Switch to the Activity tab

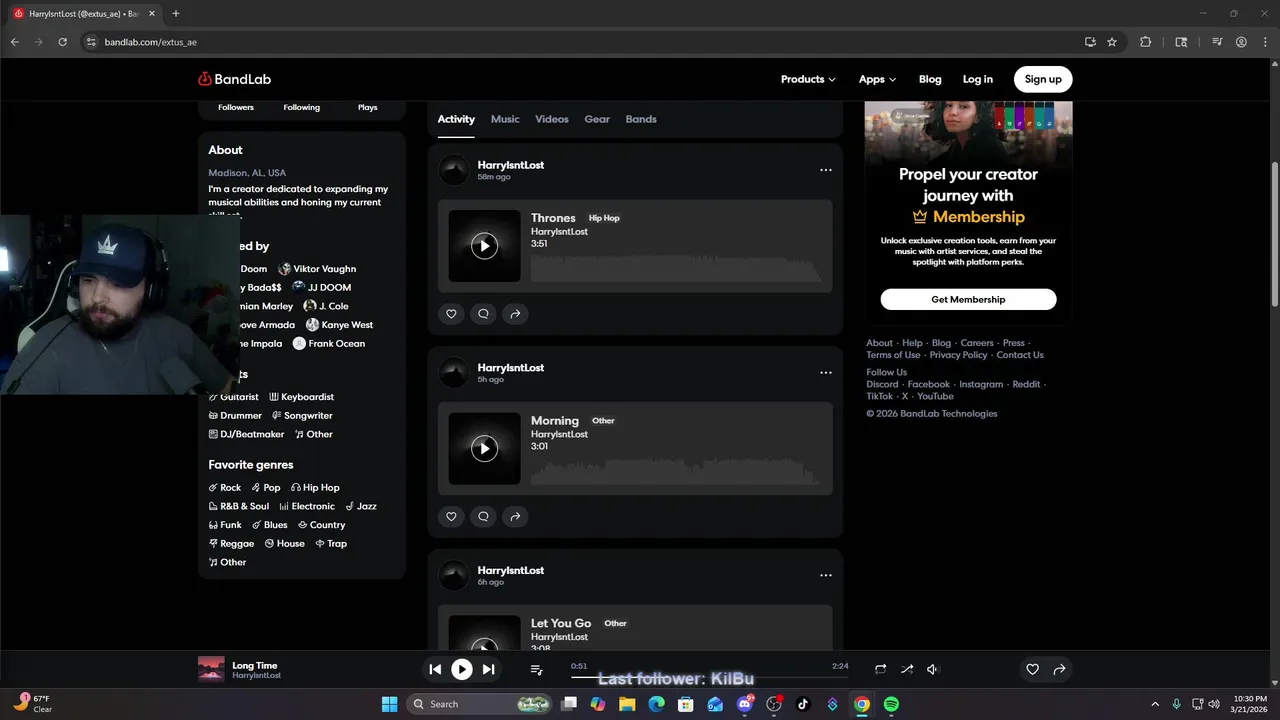456,119
